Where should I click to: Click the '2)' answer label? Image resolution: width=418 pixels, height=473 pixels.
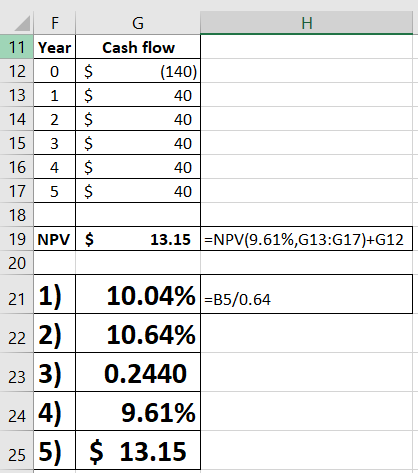coord(55,333)
